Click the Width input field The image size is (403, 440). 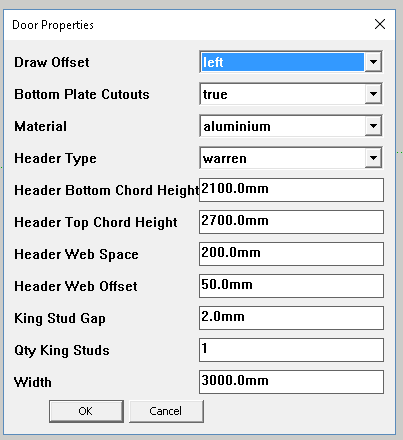291,382
